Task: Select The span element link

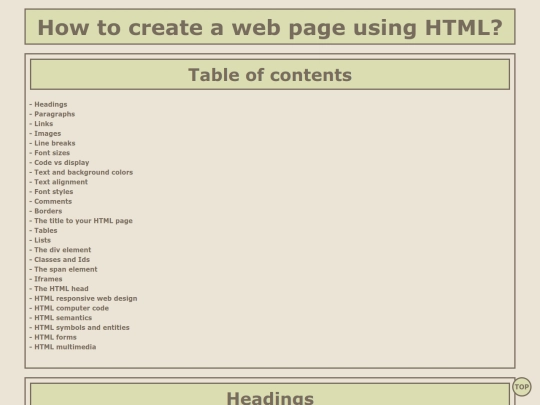Action: (x=66, y=269)
